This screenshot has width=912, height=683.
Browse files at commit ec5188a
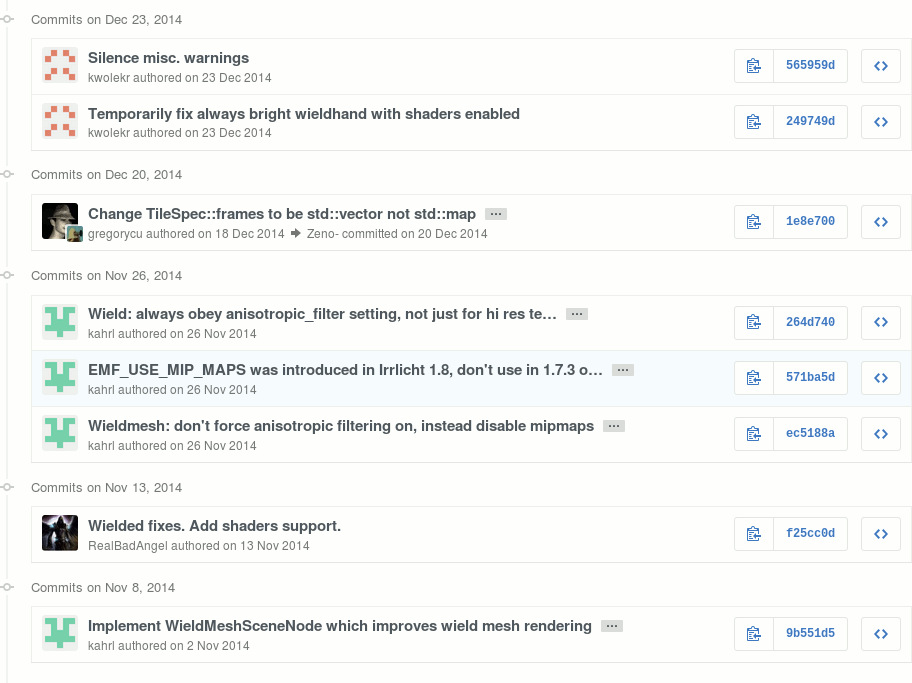point(881,434)
